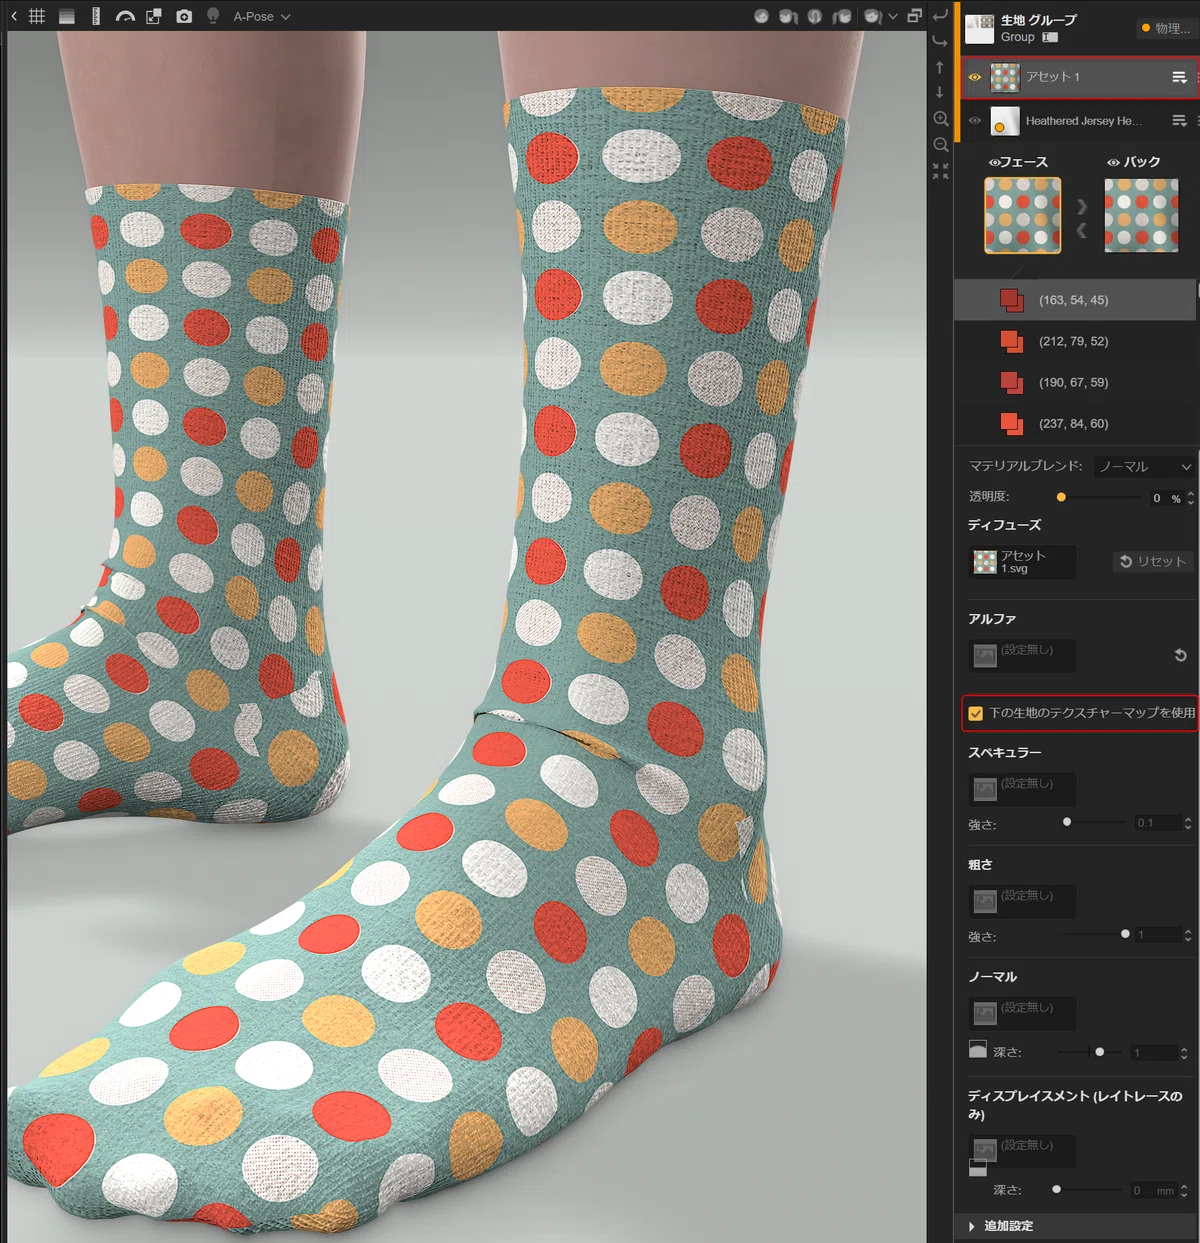This screenshot has height=1243, width=1200.
Task: Click the アルファ reset arrow icon
Action: pyautogui.click(x=1180, y=655)
